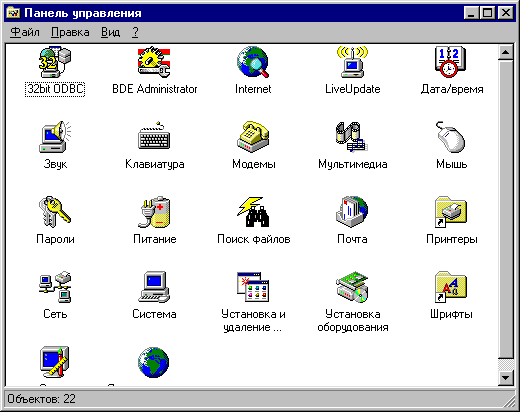Close the Панель управления window

click(x=506, y=13)
